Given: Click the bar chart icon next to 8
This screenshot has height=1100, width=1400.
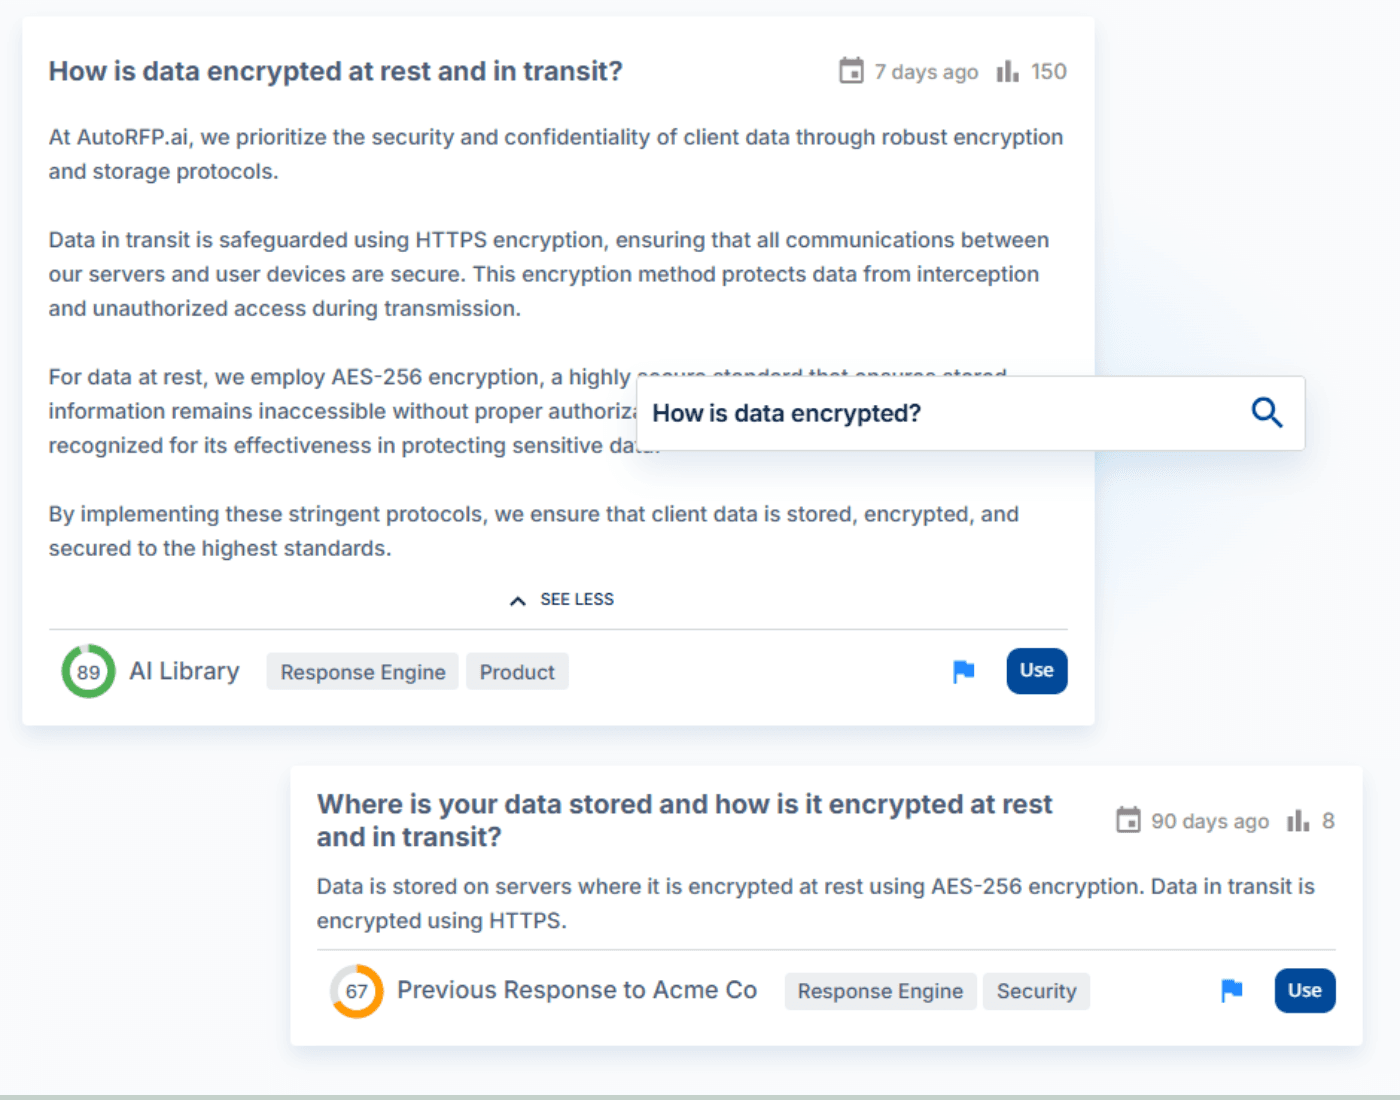Looking at the screenshot, I should pyautogui.click(x=1298, y=821).
